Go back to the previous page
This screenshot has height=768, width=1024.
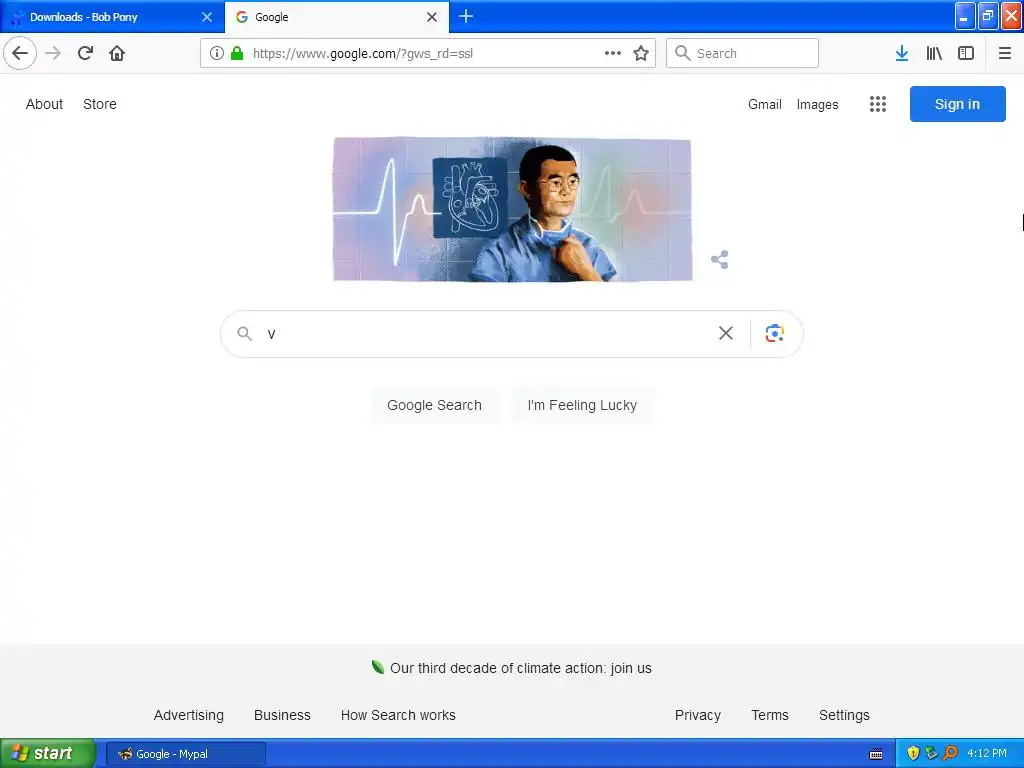[x=20, y=53]
